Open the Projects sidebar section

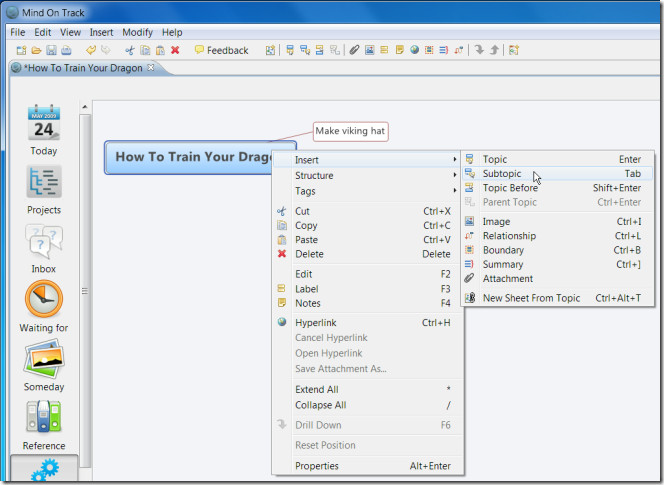tap(44, 190)
